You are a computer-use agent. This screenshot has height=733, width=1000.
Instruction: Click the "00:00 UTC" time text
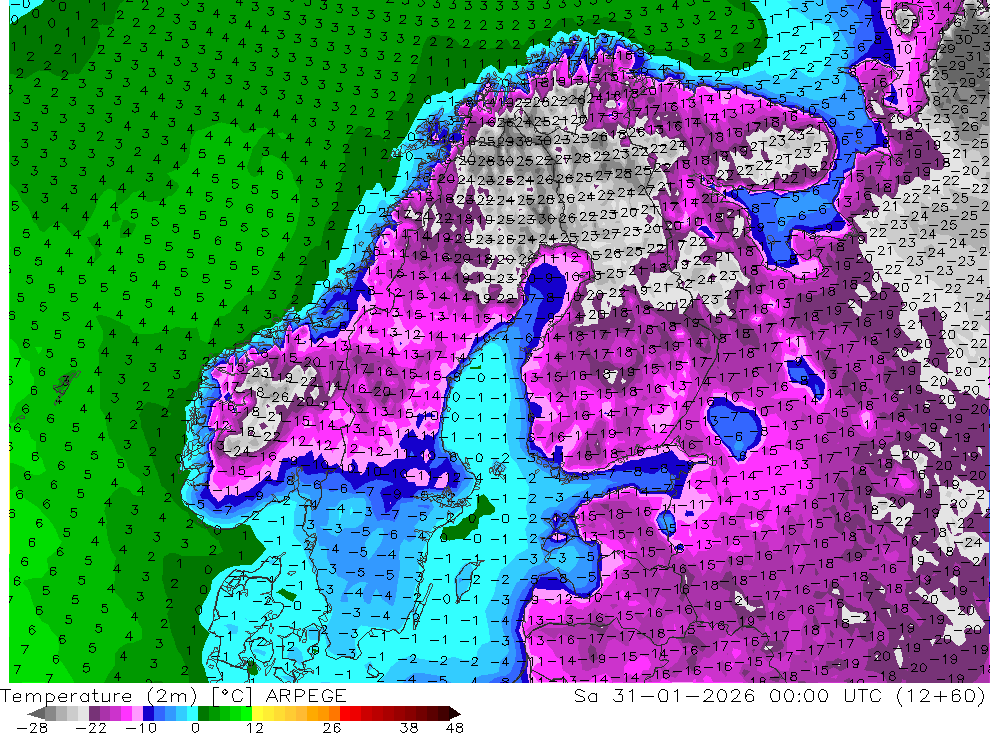(x=828, y=696)
